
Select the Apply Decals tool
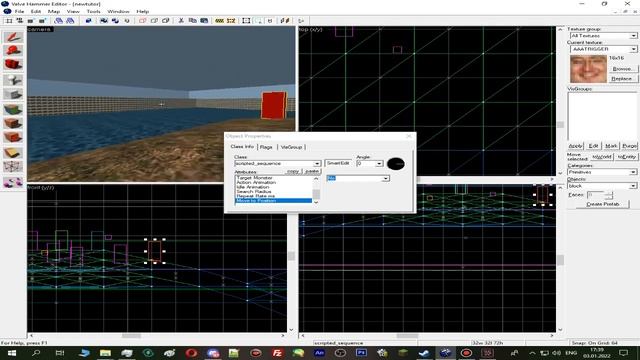pyautogui.click(x=13, y=137)
